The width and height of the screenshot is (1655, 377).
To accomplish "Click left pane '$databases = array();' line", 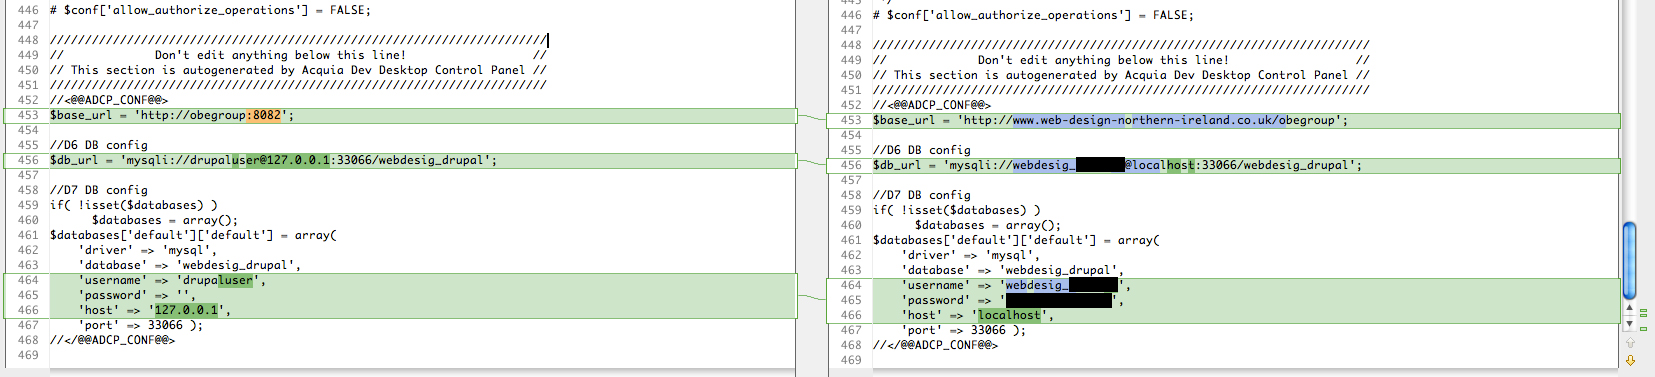I will click(165, 220).
